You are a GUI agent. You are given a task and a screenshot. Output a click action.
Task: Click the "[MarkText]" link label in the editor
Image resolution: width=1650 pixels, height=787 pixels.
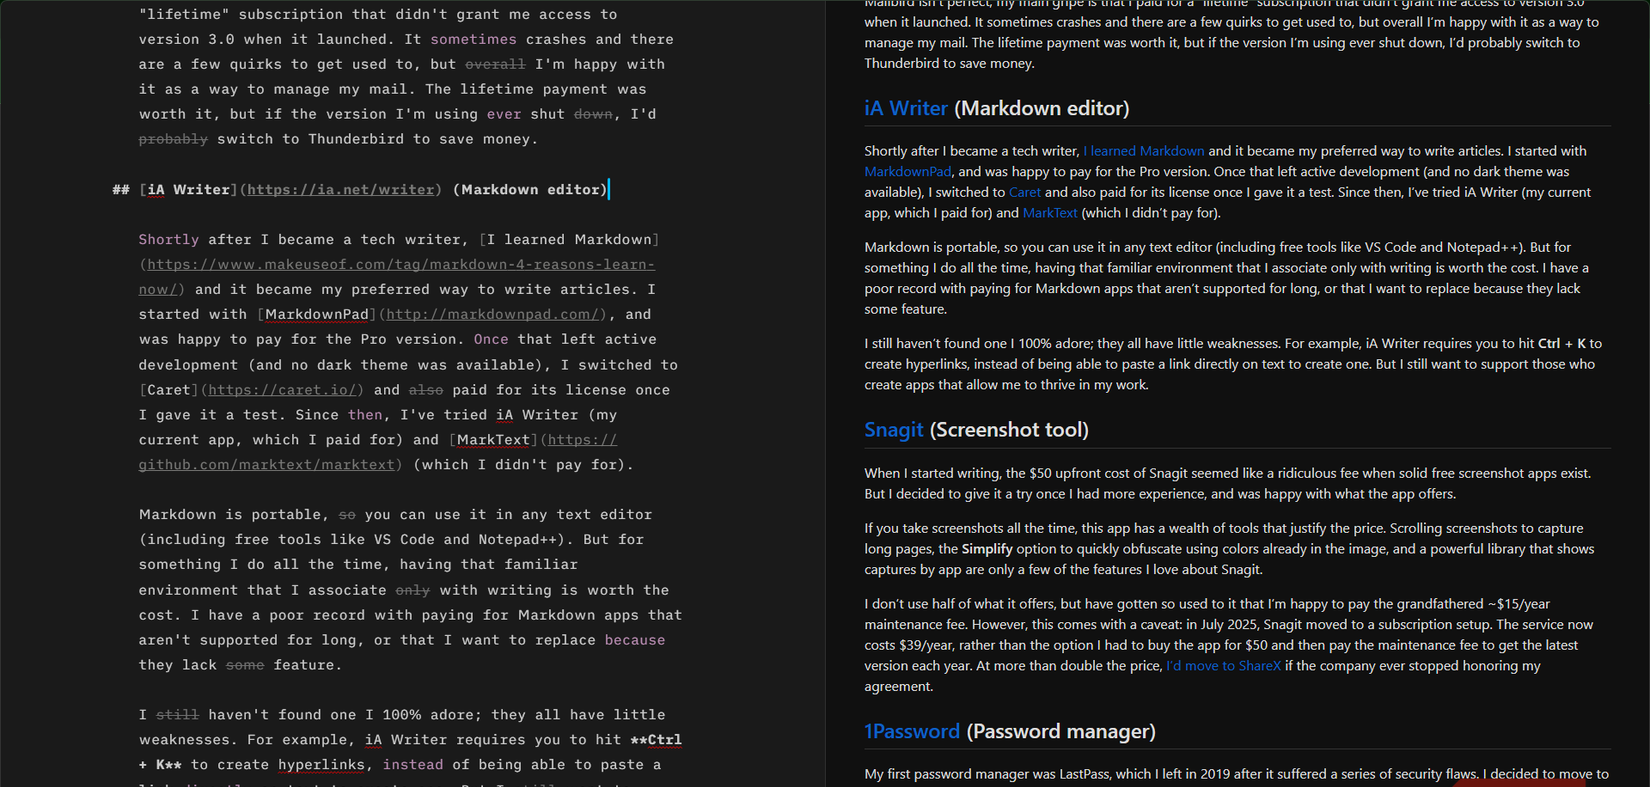[493, 440]
